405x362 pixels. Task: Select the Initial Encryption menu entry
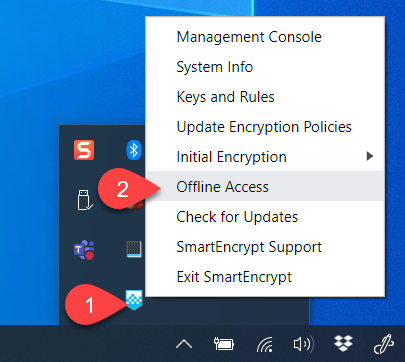pyautogui.click(x=265, y=157)
